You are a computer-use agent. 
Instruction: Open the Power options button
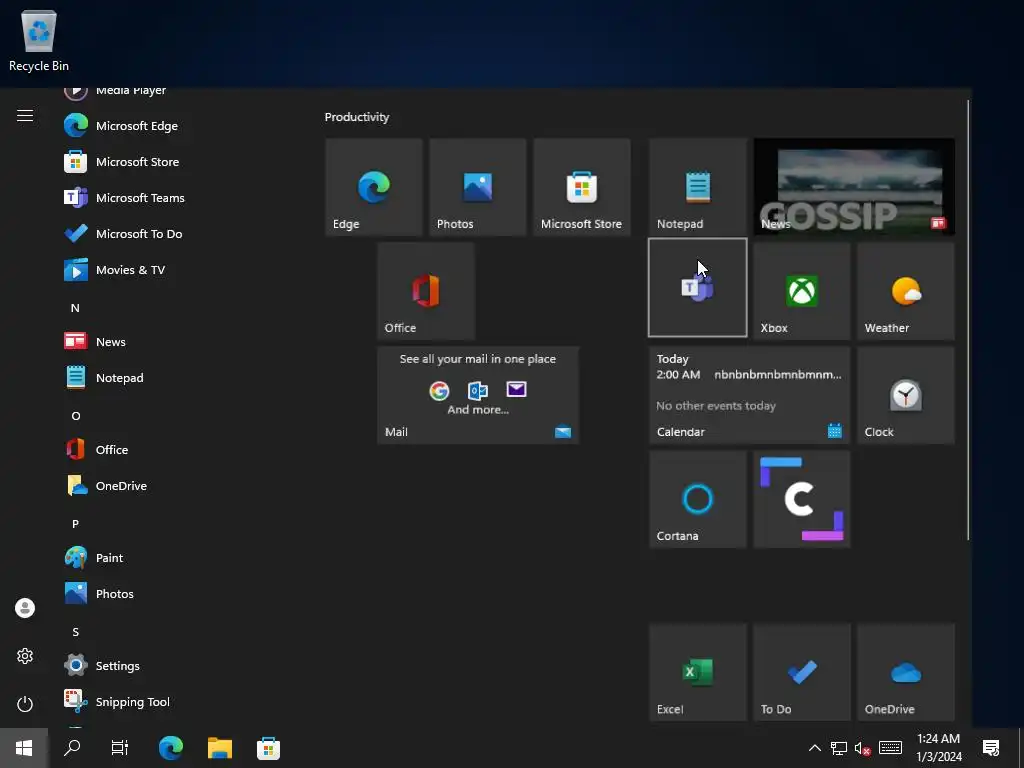[x=25, y=704]
